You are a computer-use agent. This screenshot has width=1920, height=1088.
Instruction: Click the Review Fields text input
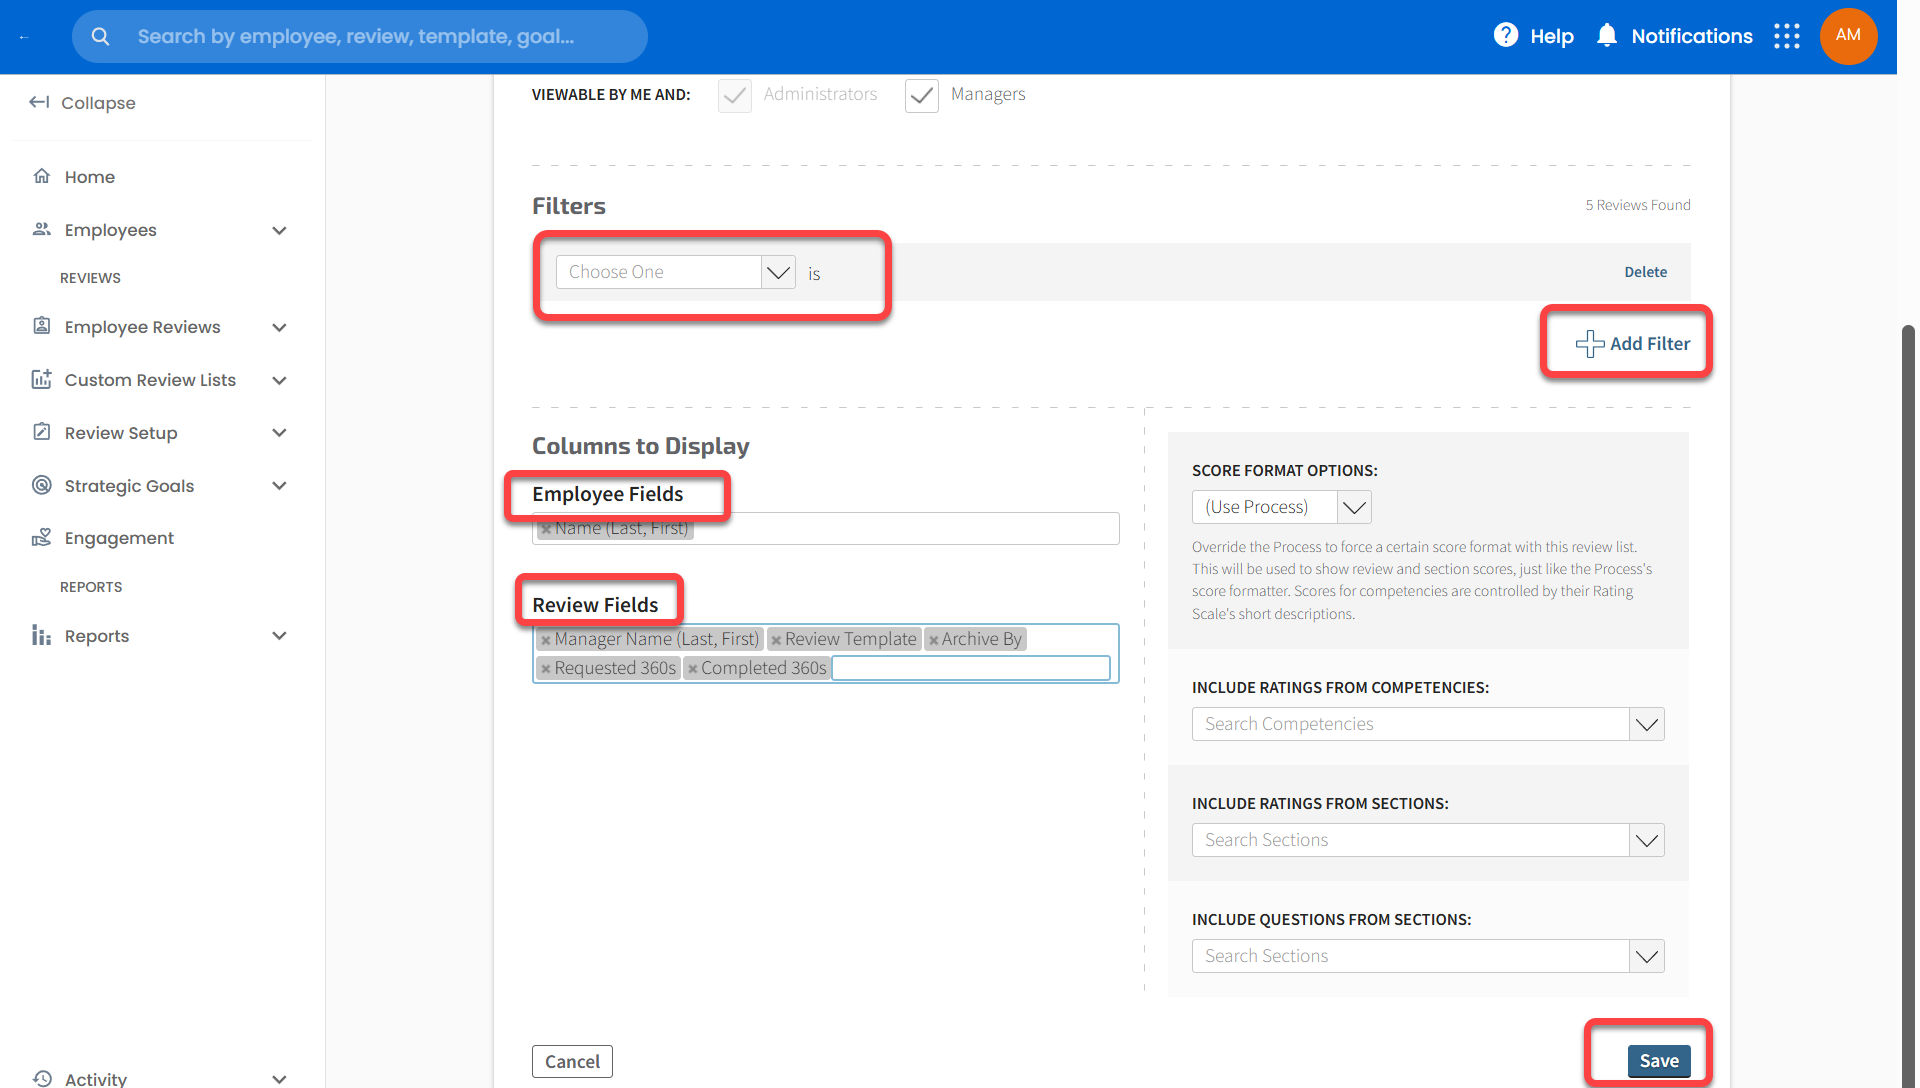pos(970,668)
